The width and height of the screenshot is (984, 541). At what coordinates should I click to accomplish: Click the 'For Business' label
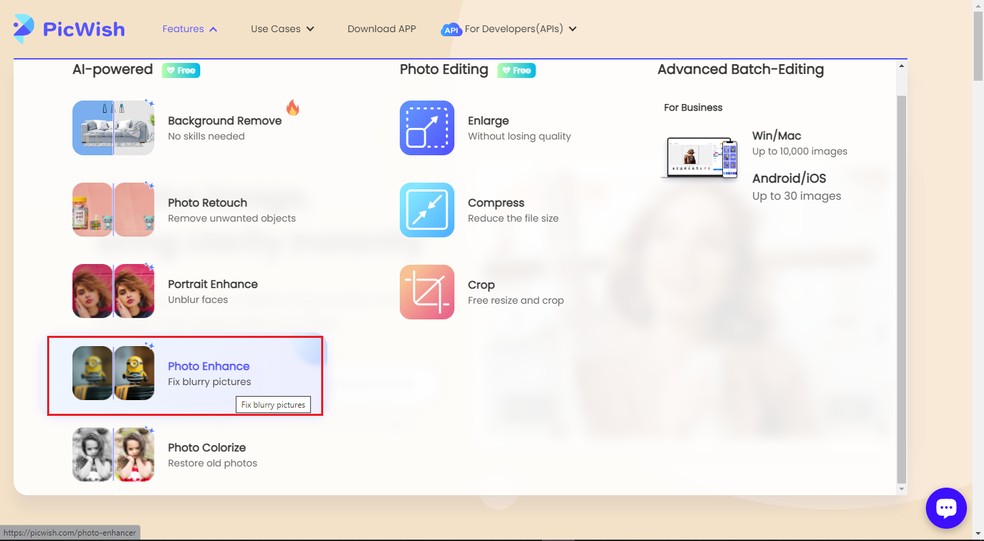click(x=693, y=107)
